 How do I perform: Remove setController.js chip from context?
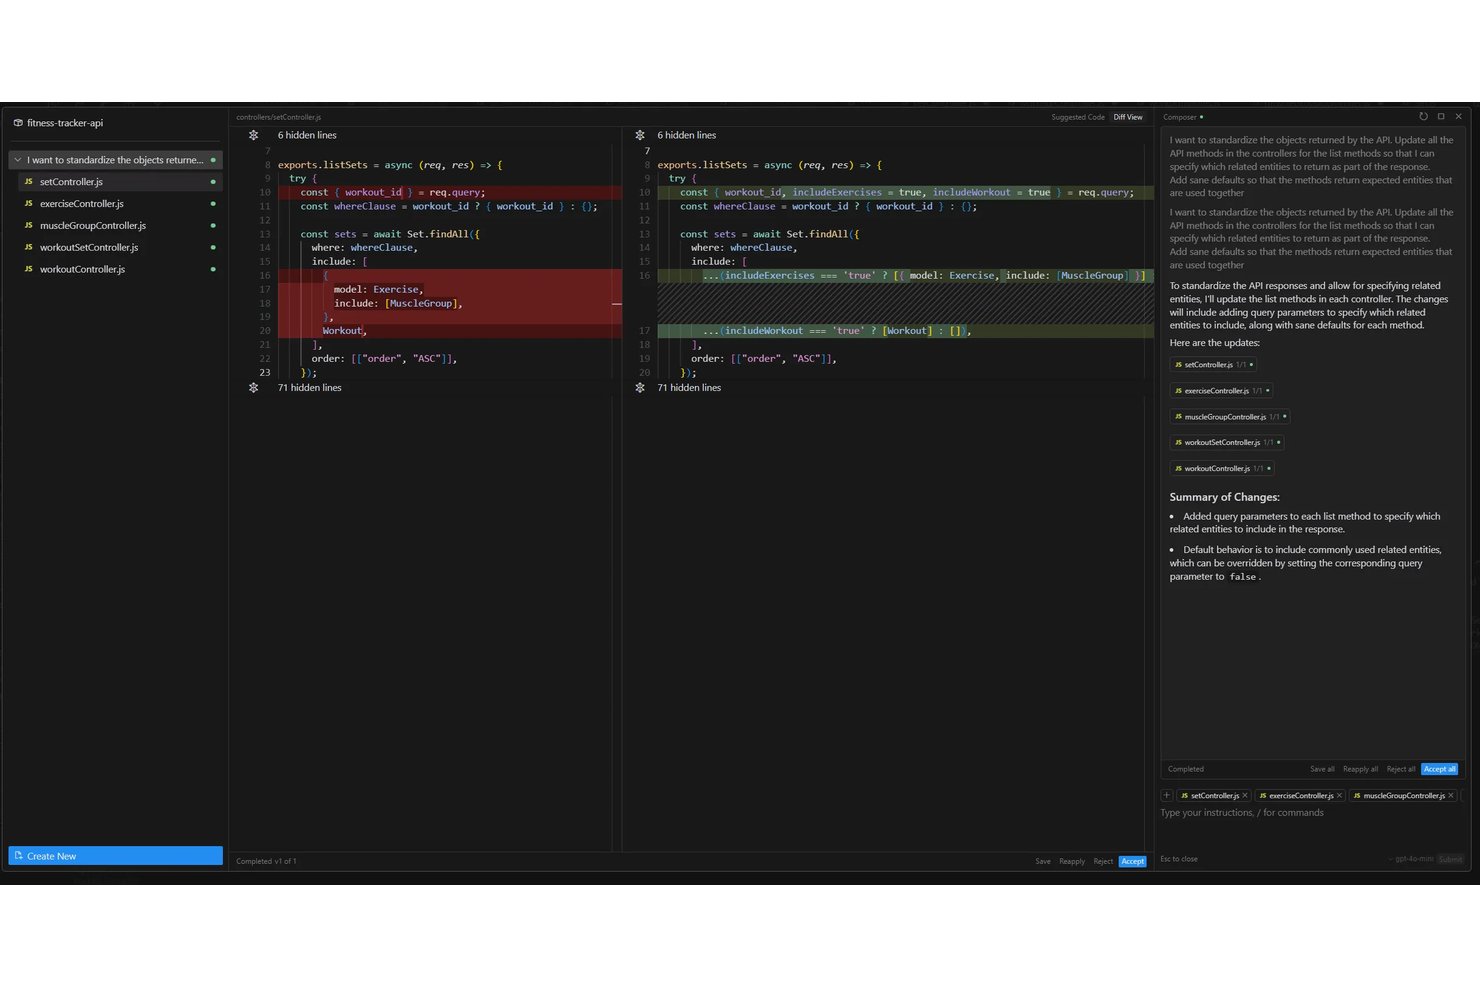point(1245,796)
